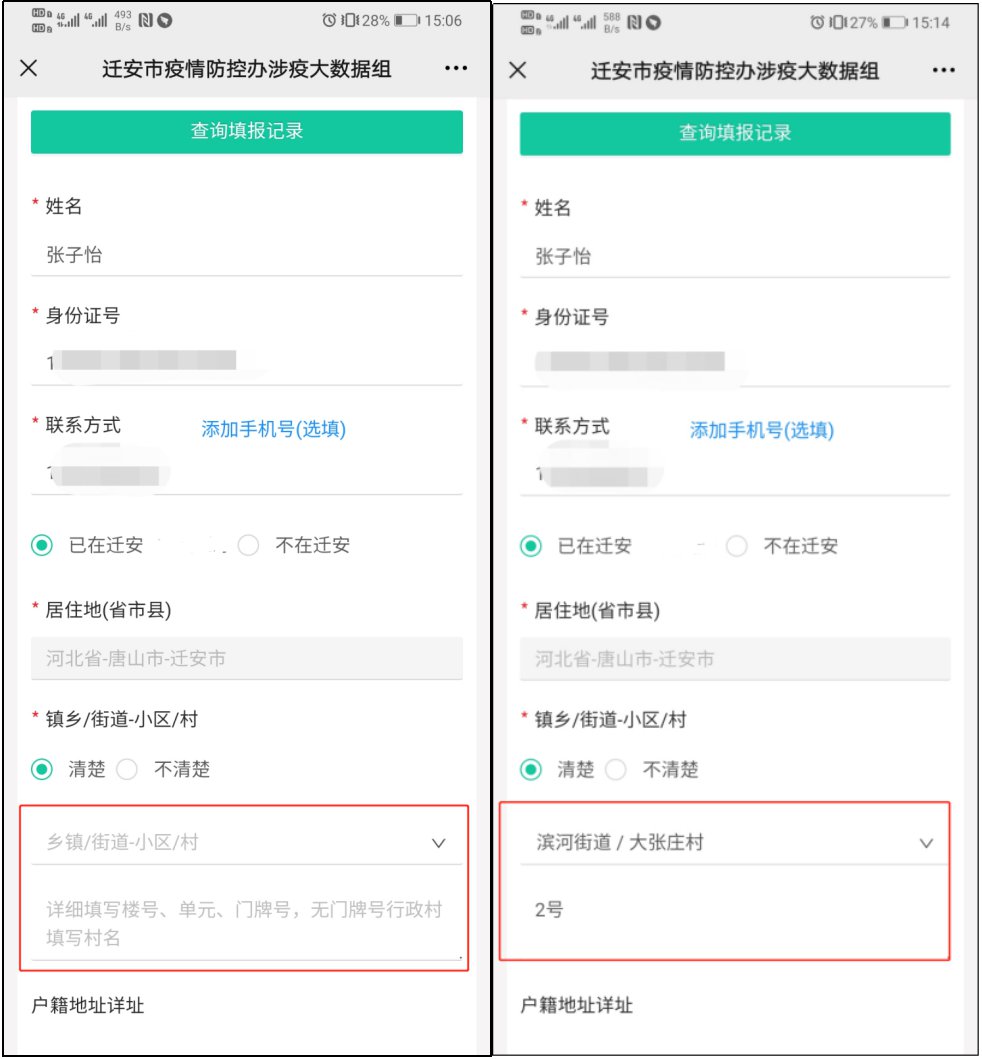
Task: Open the 滨河街道 / 大张庄村 dropdown
Action: 720,843
